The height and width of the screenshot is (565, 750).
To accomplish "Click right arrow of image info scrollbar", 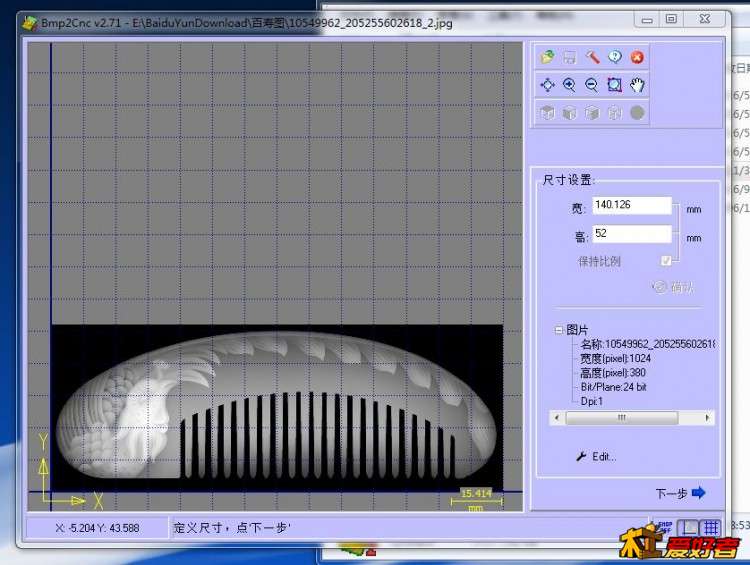I will (x=709, y=418).
